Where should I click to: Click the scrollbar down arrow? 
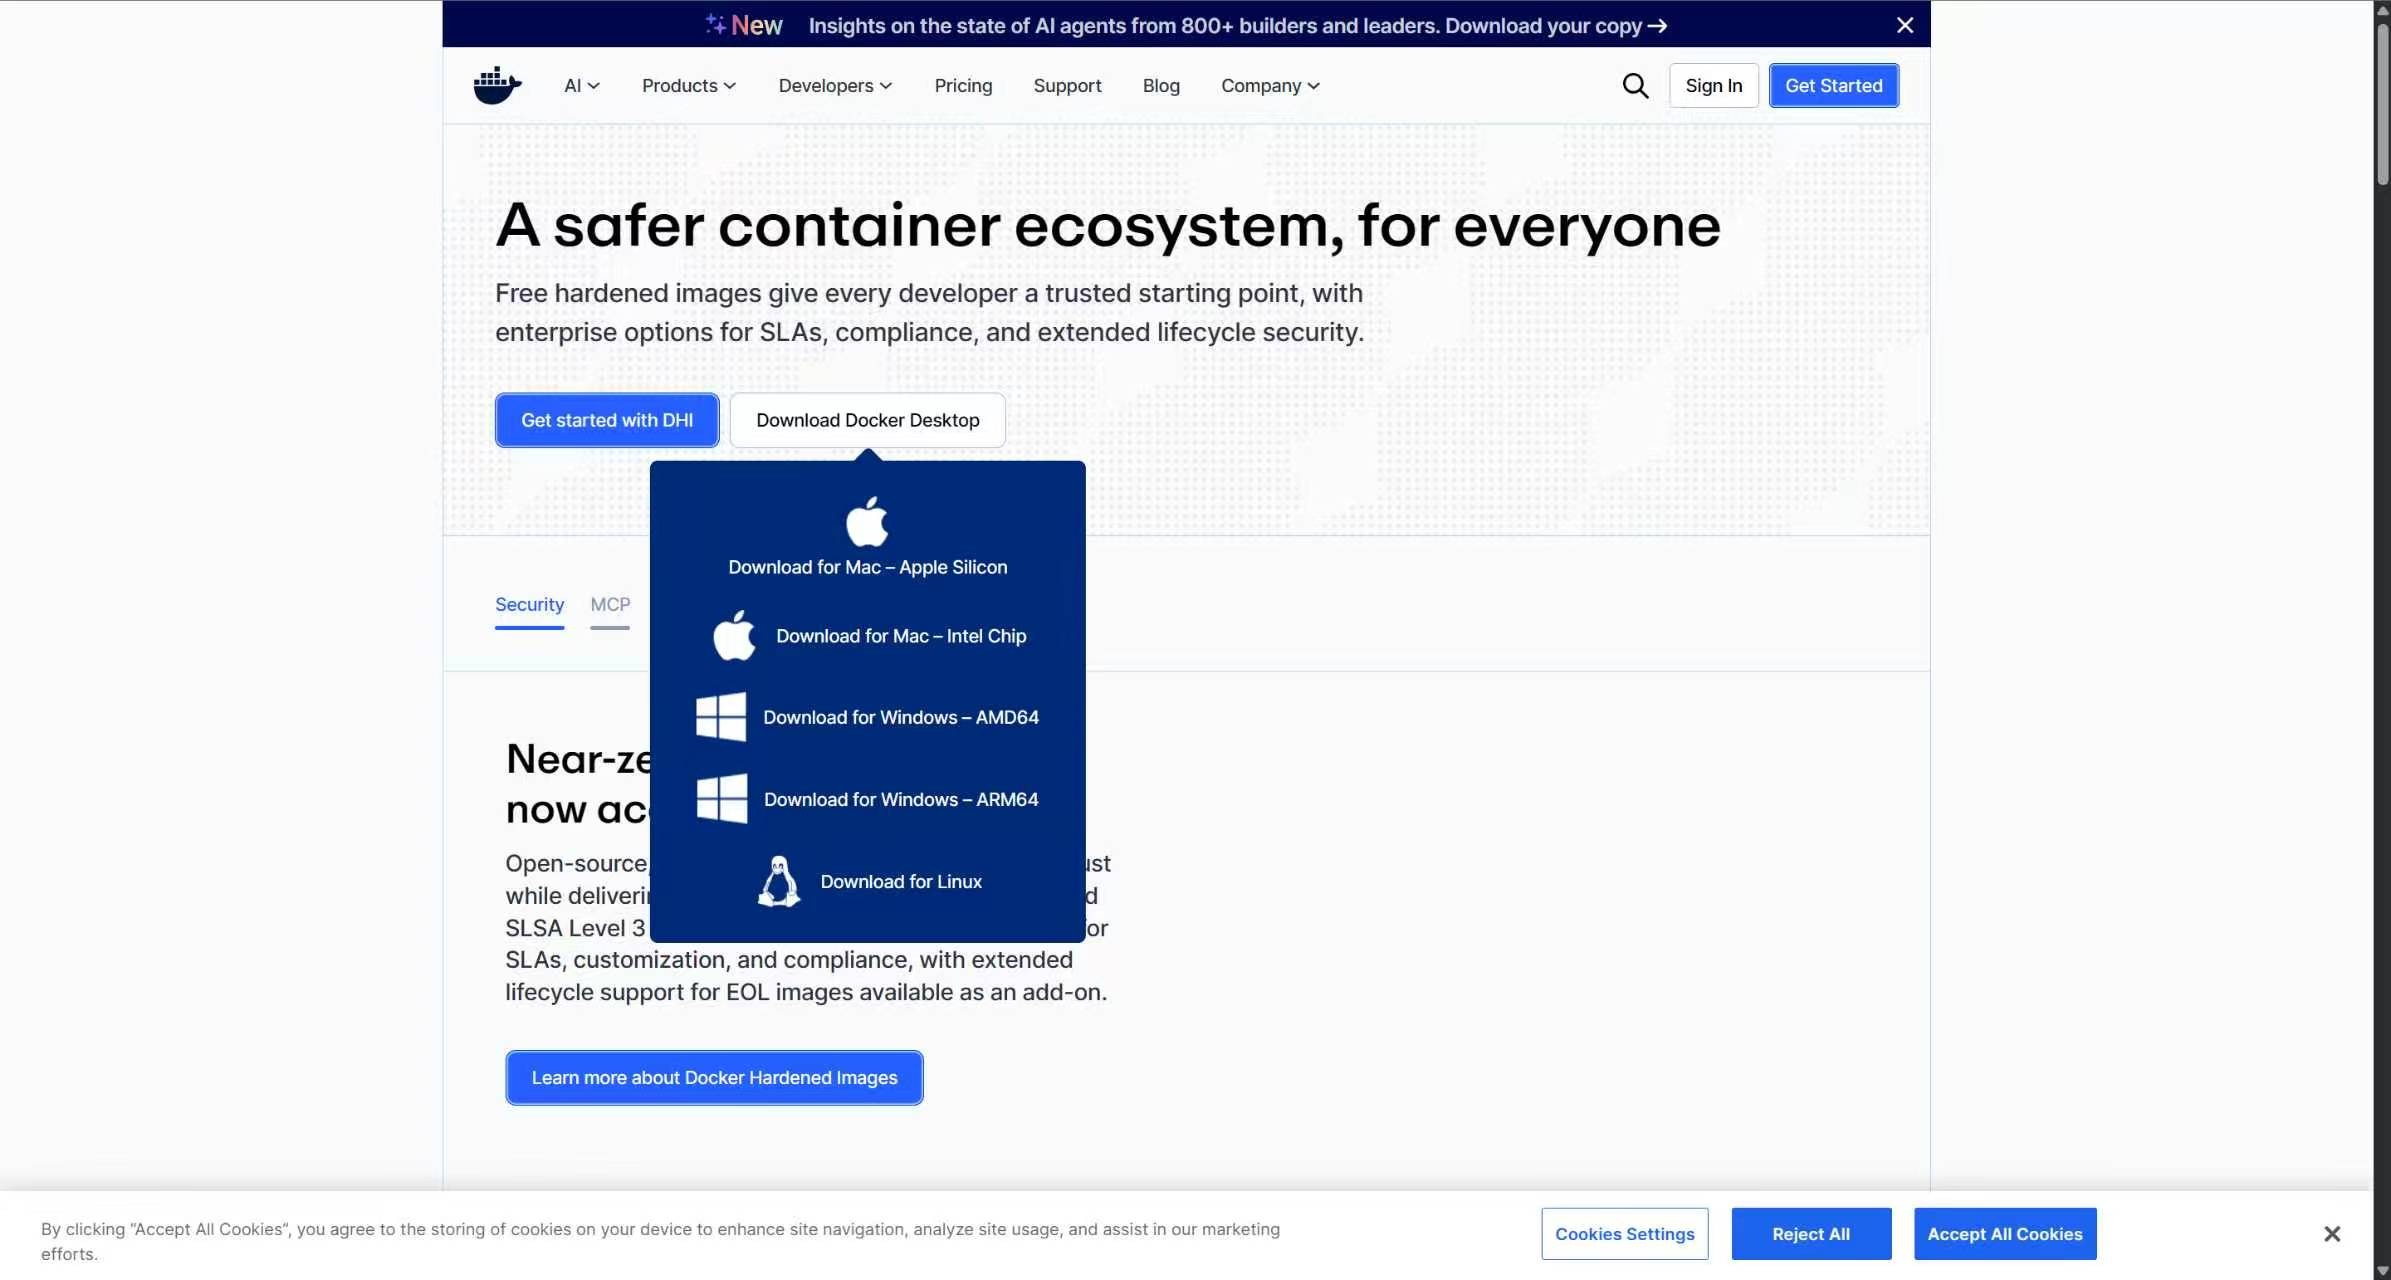(2382, 1271)
